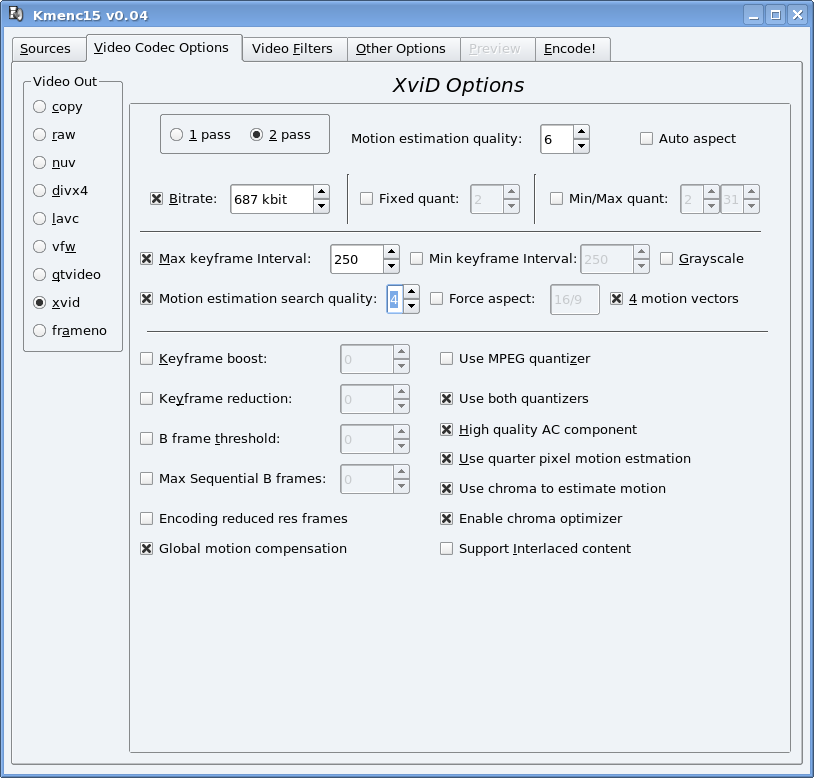Enable Min keyframe Interval checkbox
The height and width of the screenshot is (778, 814).
click(416, 258)
